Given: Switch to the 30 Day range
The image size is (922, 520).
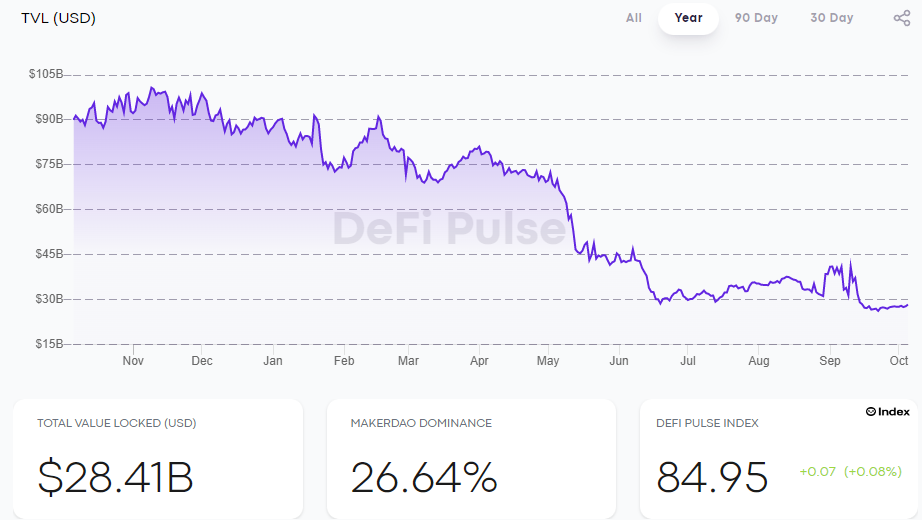Looking at the screenshot, I should (832, 18).
